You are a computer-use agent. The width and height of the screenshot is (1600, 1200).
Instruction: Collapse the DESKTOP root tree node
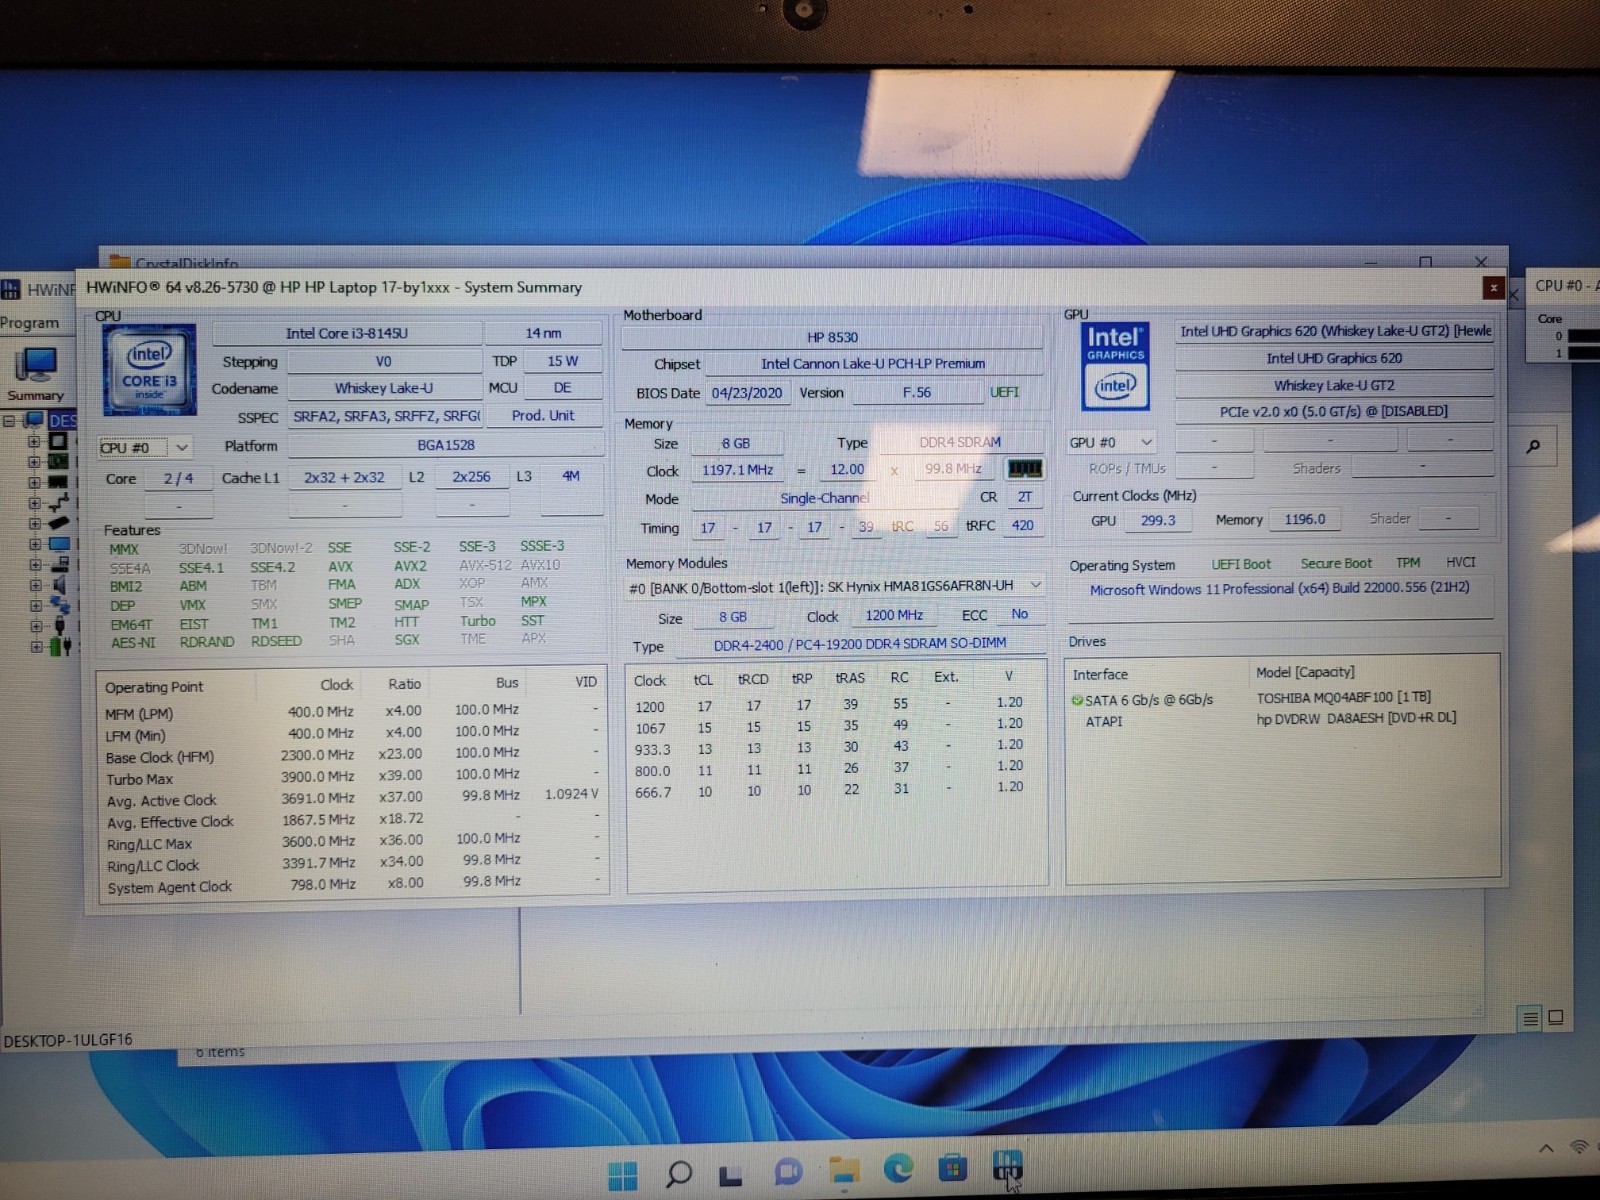(x=9, y=421)
